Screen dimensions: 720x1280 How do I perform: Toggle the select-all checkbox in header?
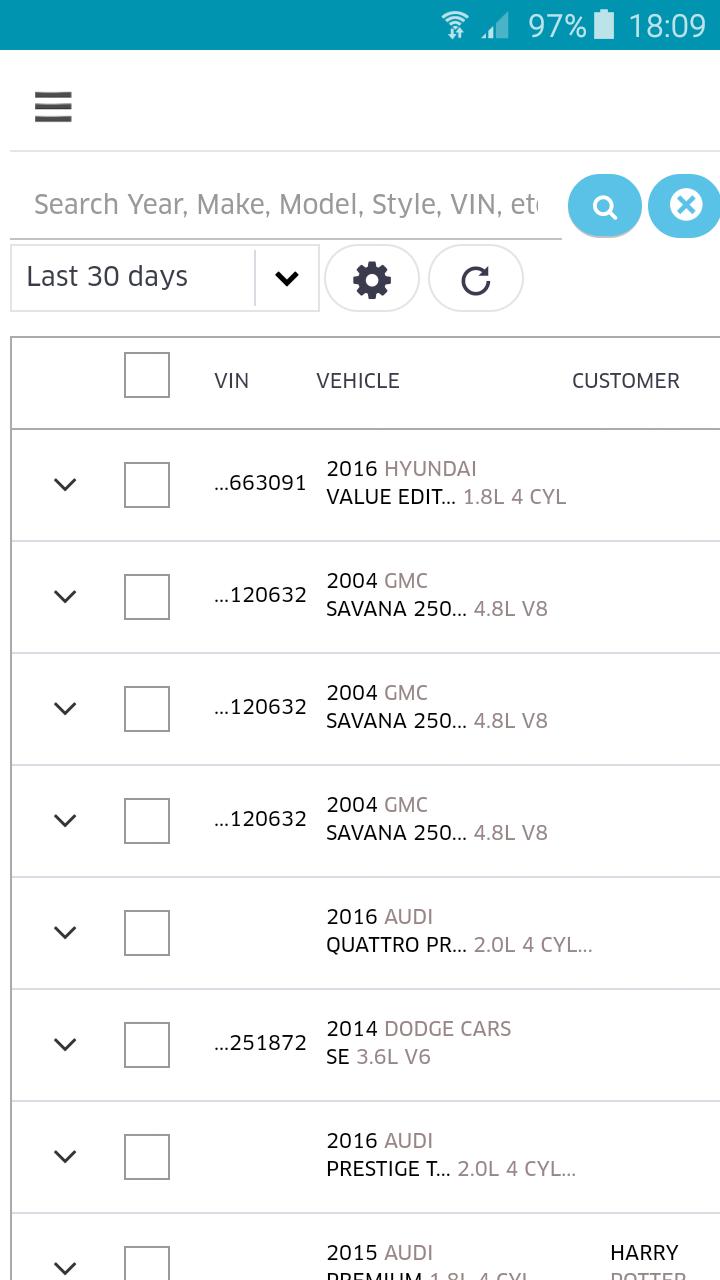coord(147,376)
